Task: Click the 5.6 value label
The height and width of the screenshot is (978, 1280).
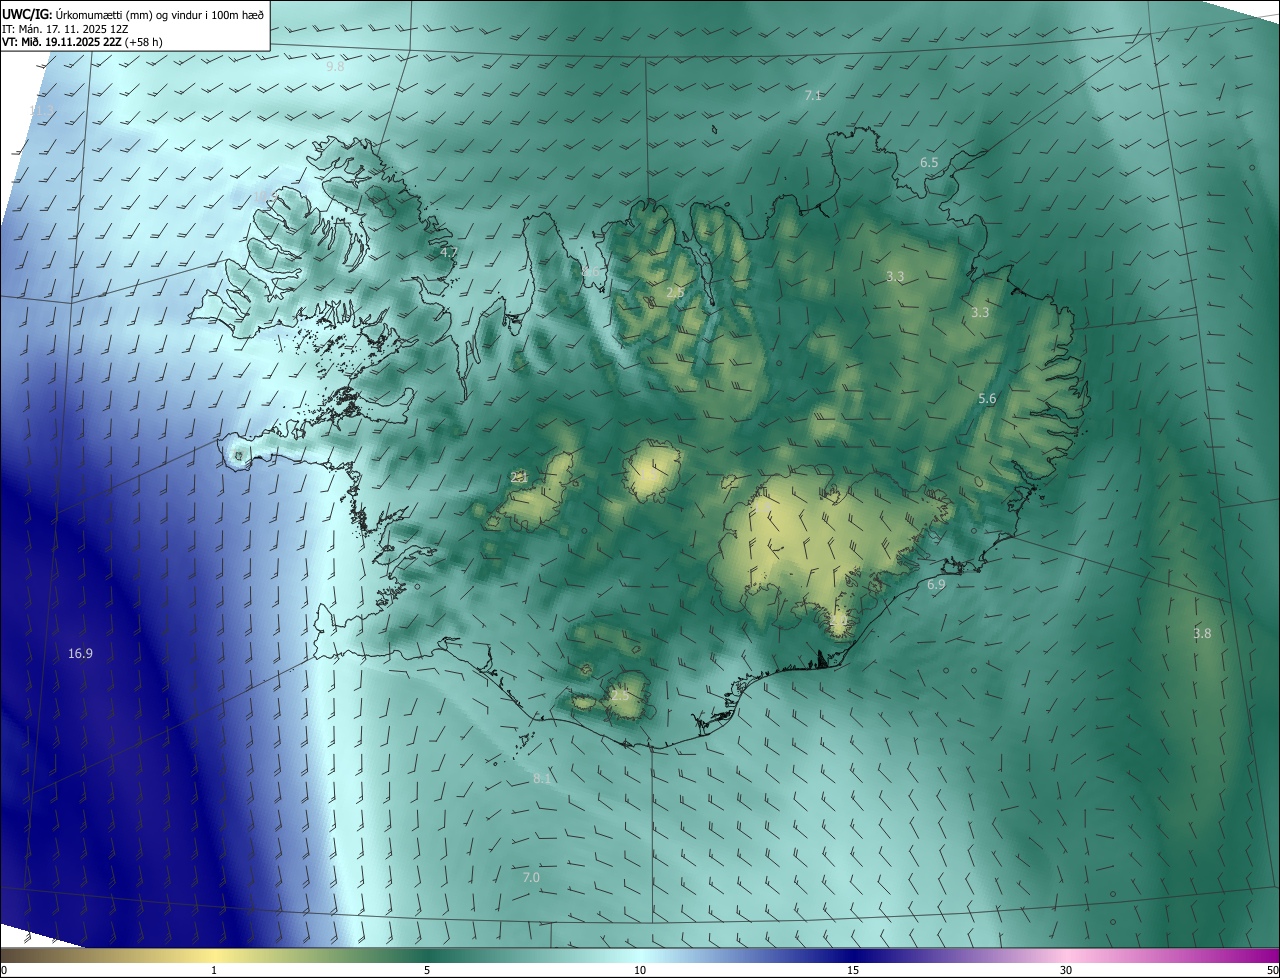Action: pyautogui.click(x=987, y=399)
